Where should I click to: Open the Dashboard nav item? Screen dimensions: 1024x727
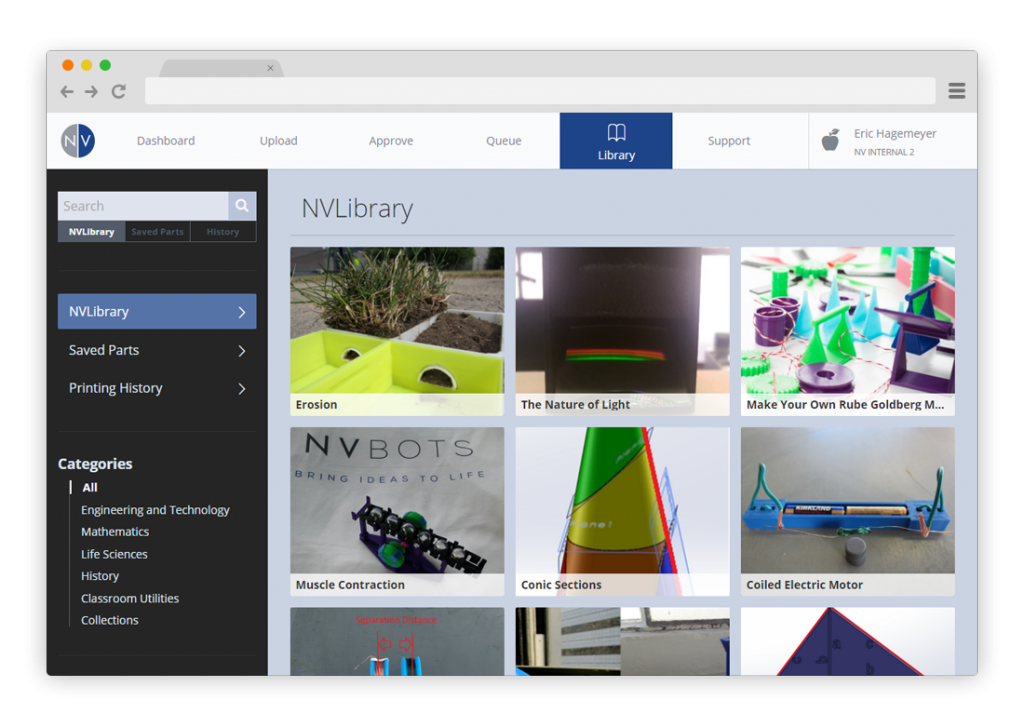(x=166, y=140)
